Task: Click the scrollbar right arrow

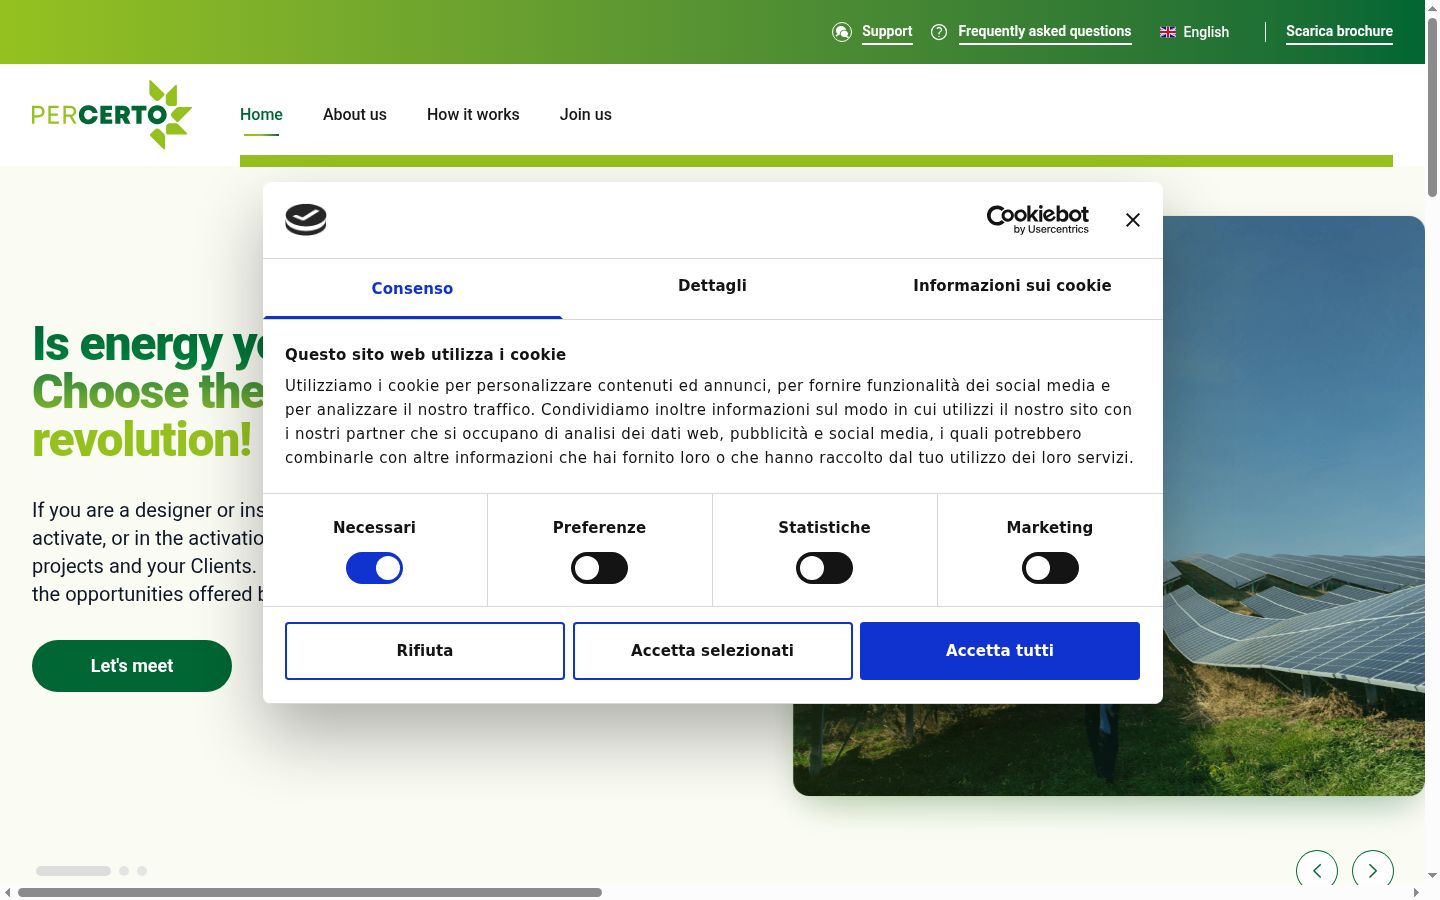Action: [x=1416, y=892]
